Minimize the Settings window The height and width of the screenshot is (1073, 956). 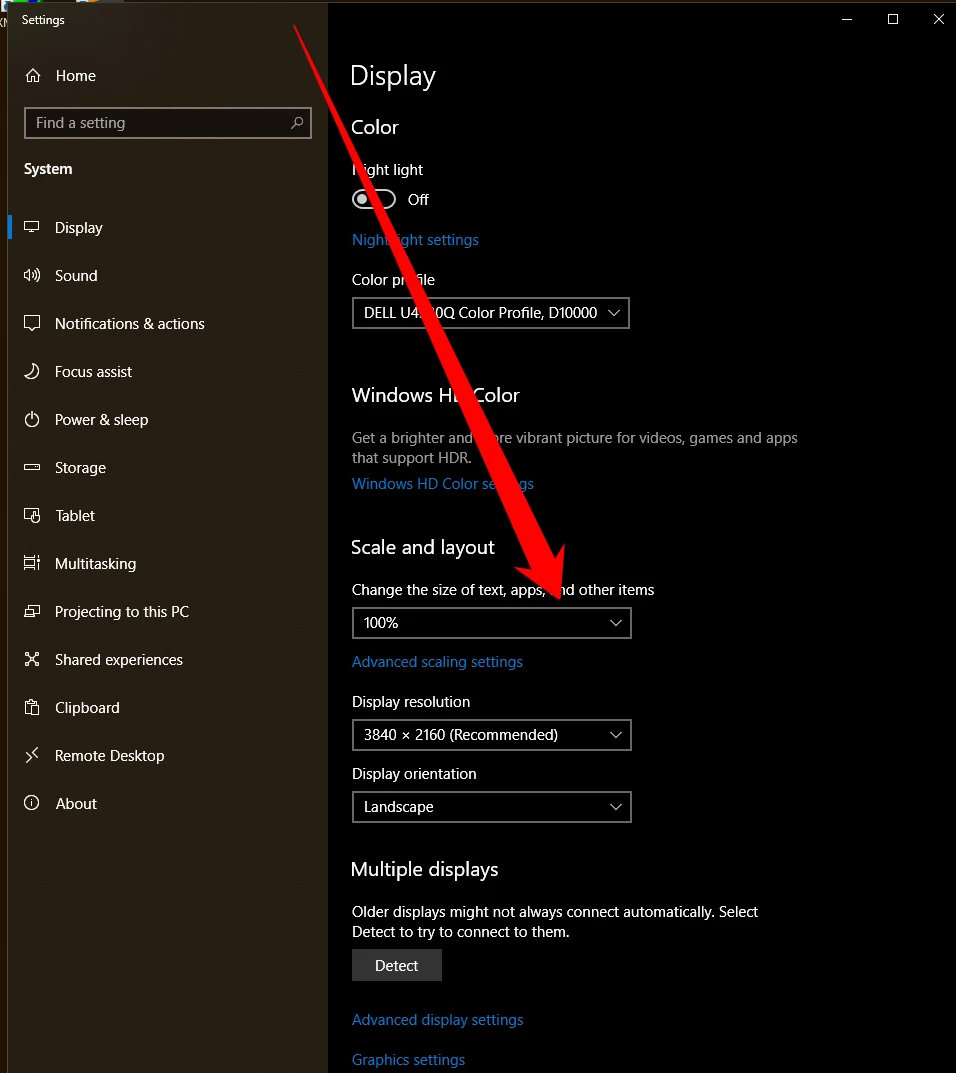847,19
